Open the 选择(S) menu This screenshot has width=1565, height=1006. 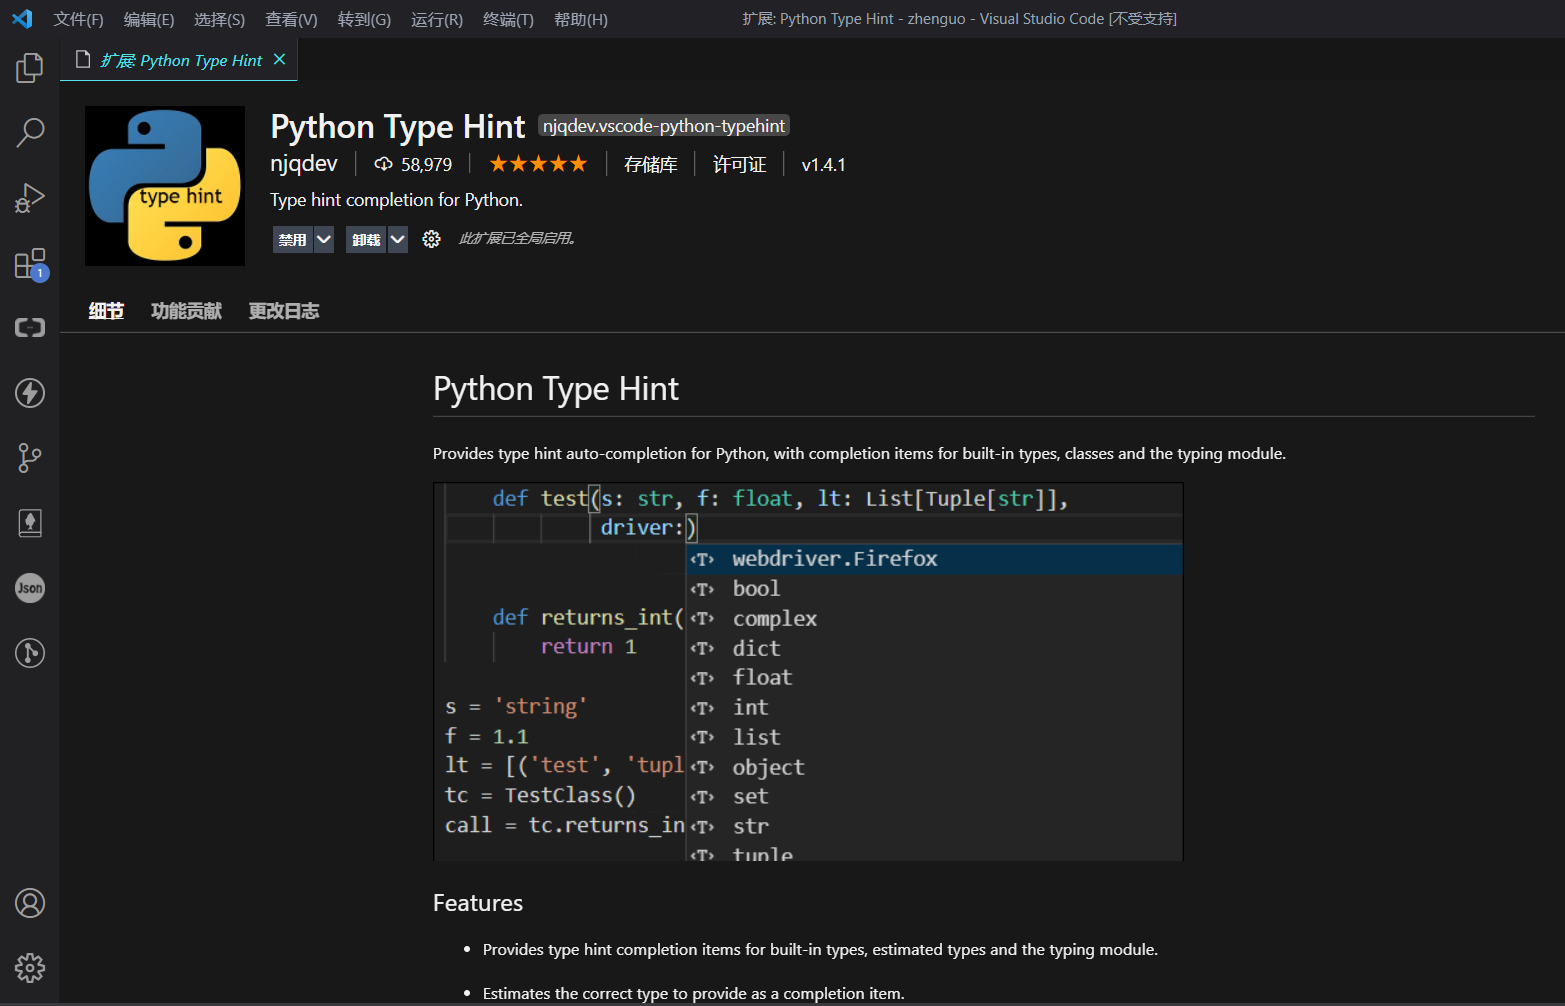[x=219, y=19]
